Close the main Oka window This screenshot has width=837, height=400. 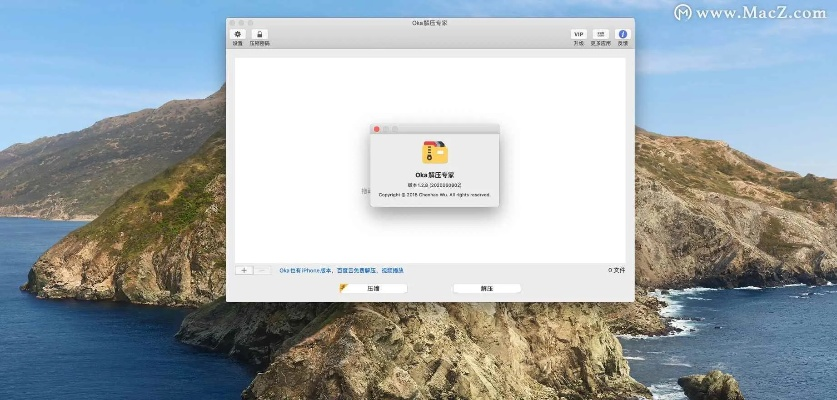tap(231, 22)
